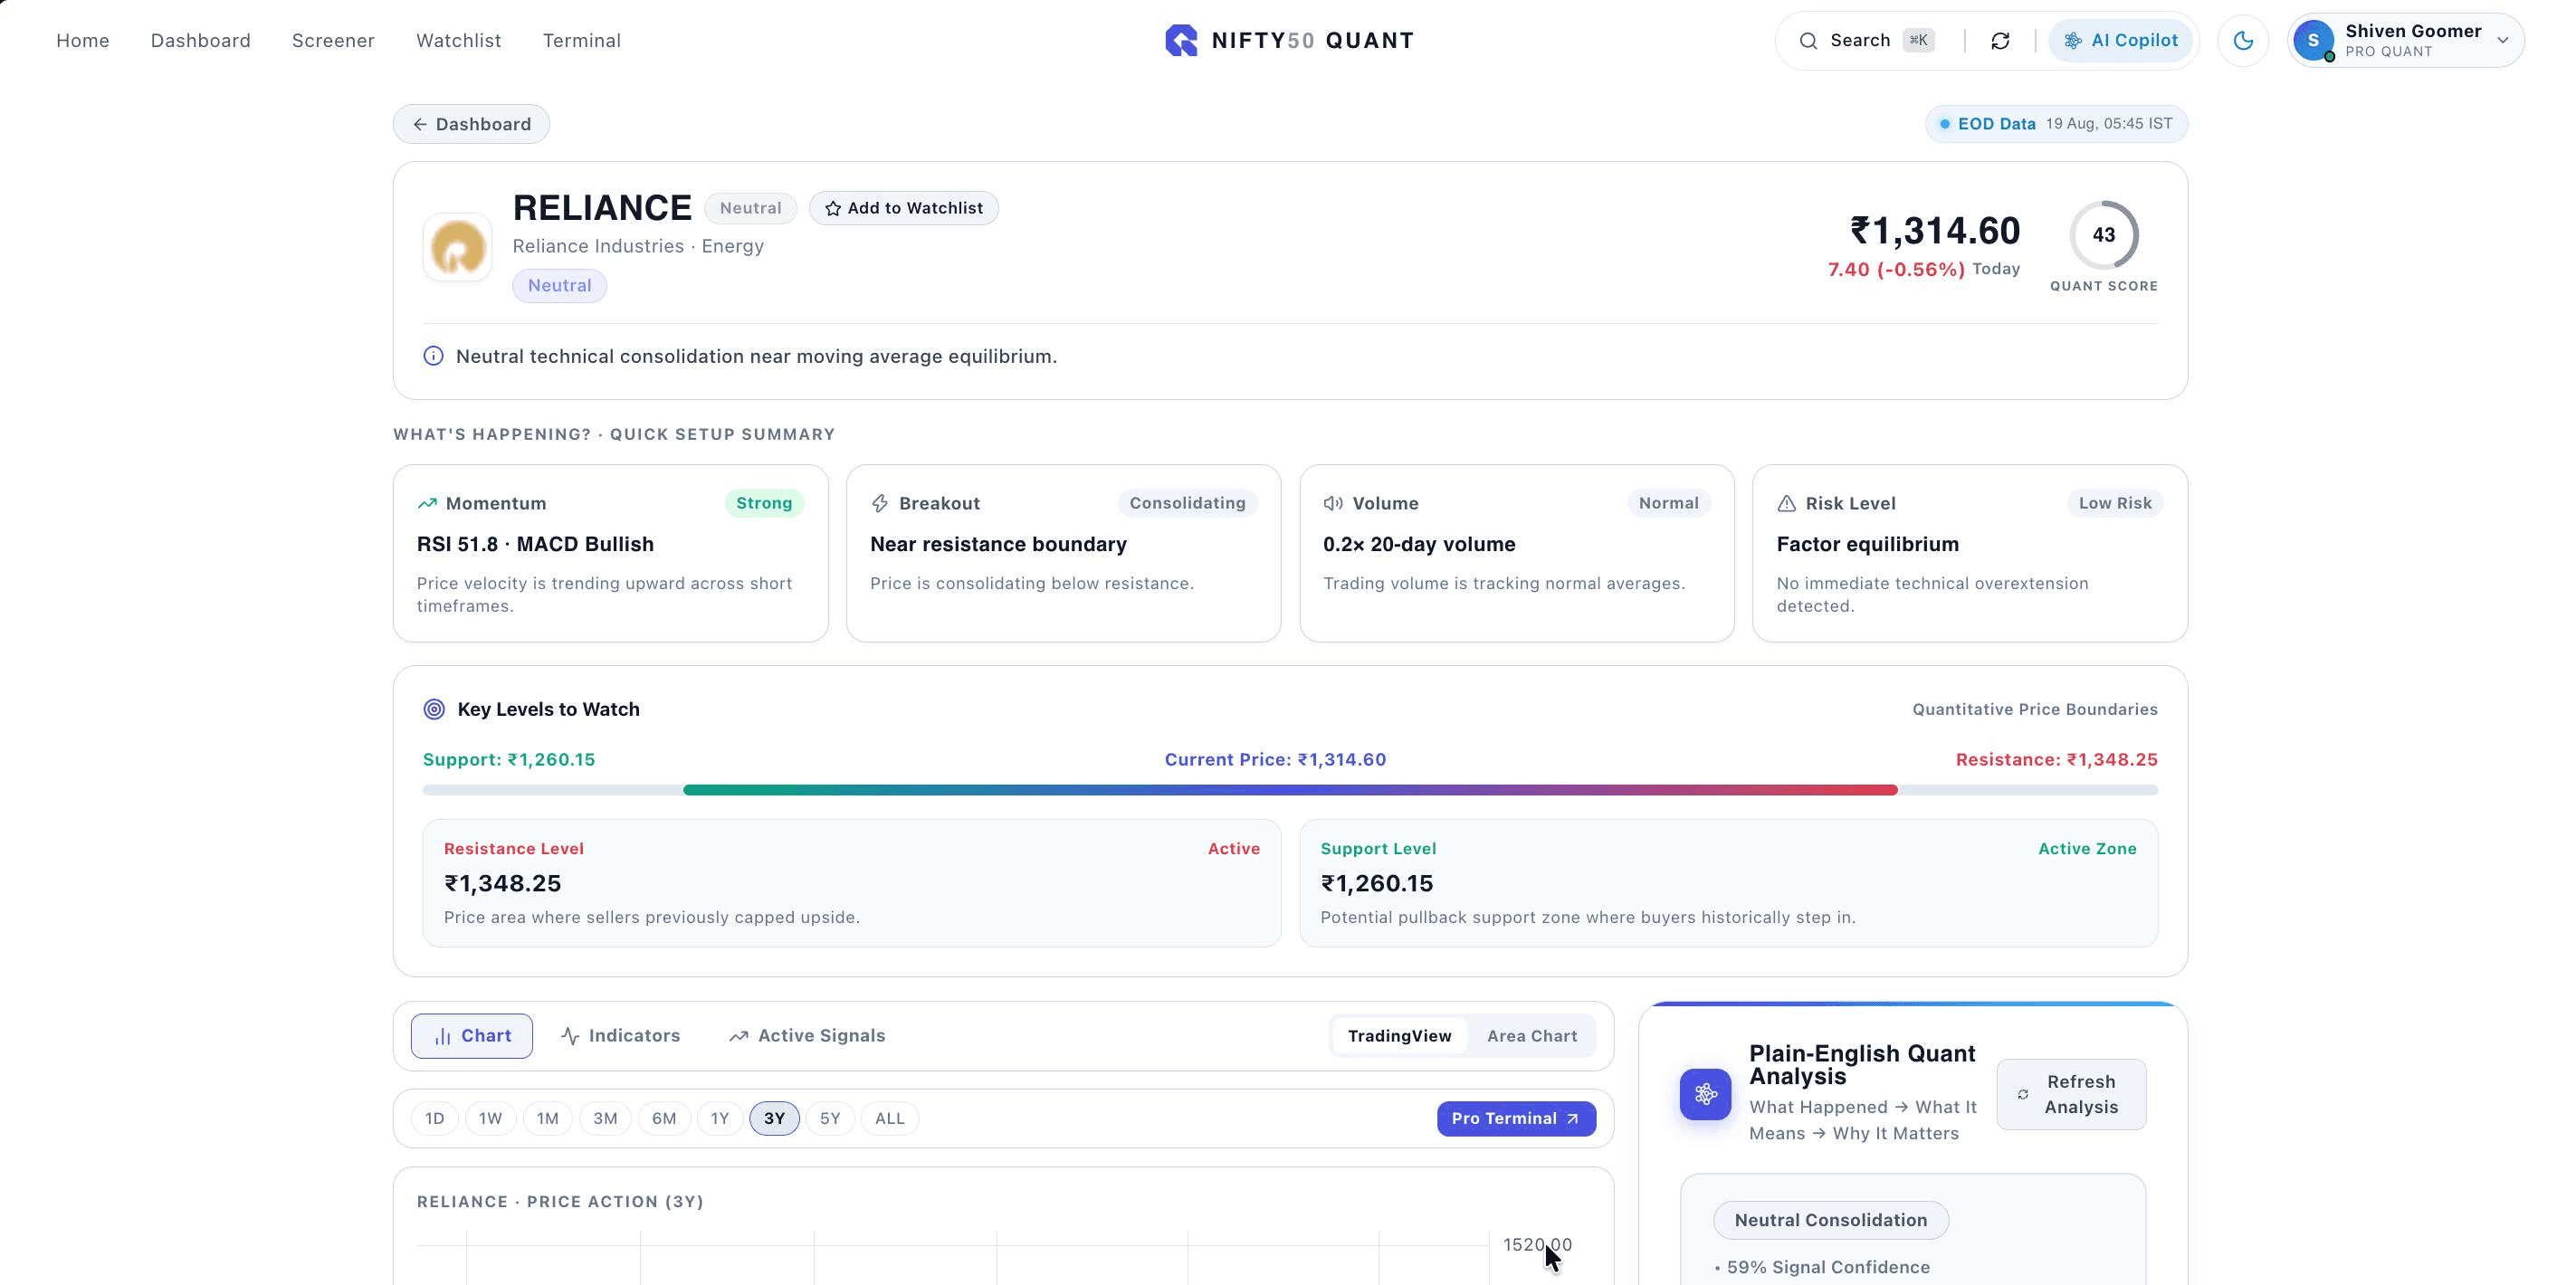Switch chart view to Area Chart
2576x1285 pixels.
point(1531,1036)
